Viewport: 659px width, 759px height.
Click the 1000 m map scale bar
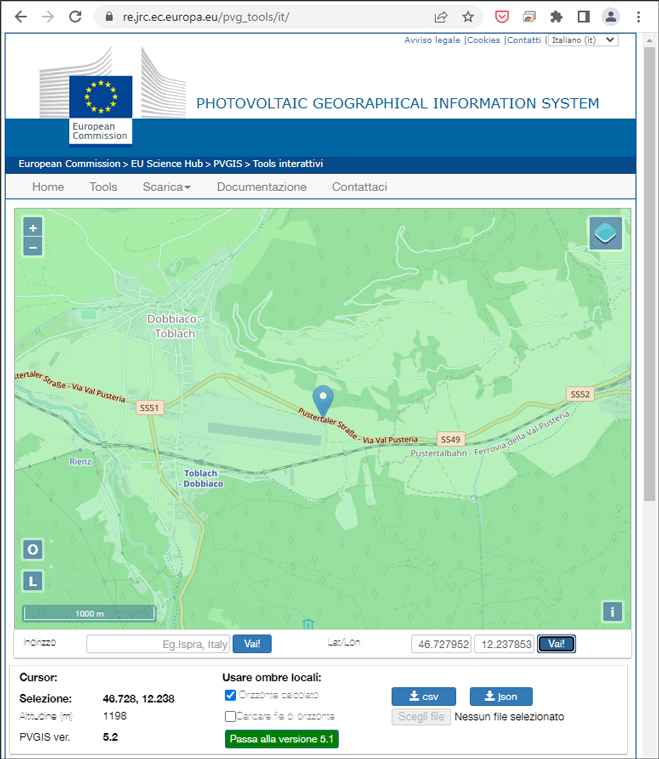[90, 613]
